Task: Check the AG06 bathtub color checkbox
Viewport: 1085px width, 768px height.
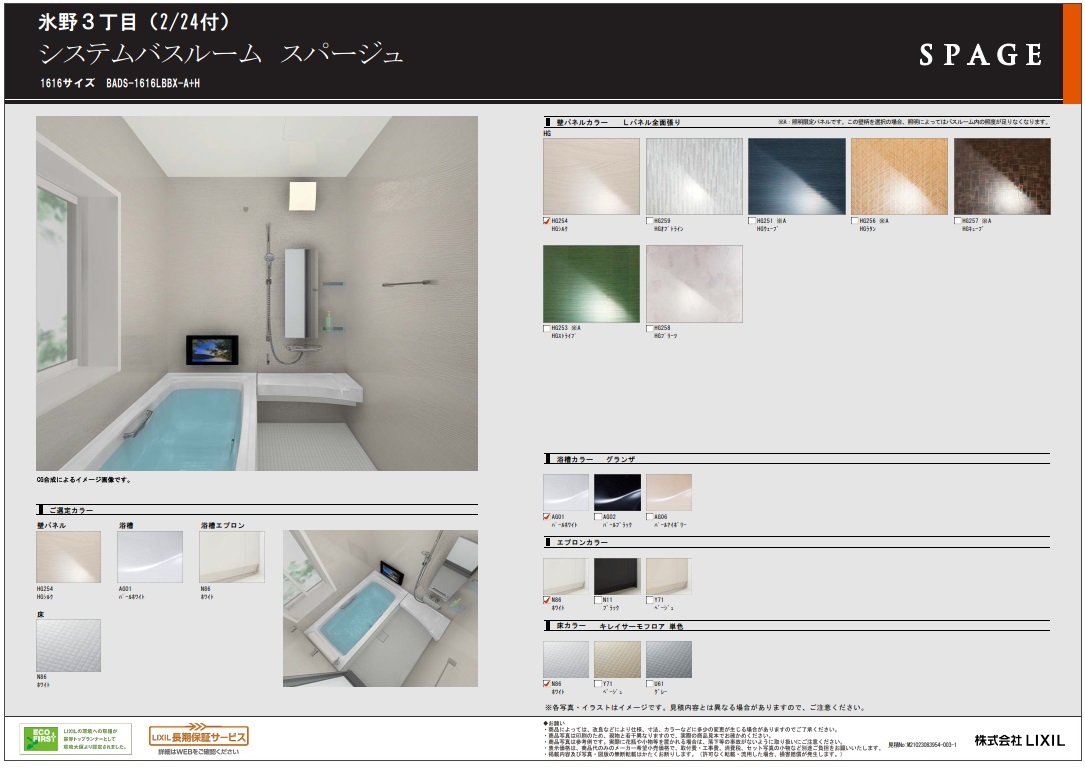Action: (650, 516)
